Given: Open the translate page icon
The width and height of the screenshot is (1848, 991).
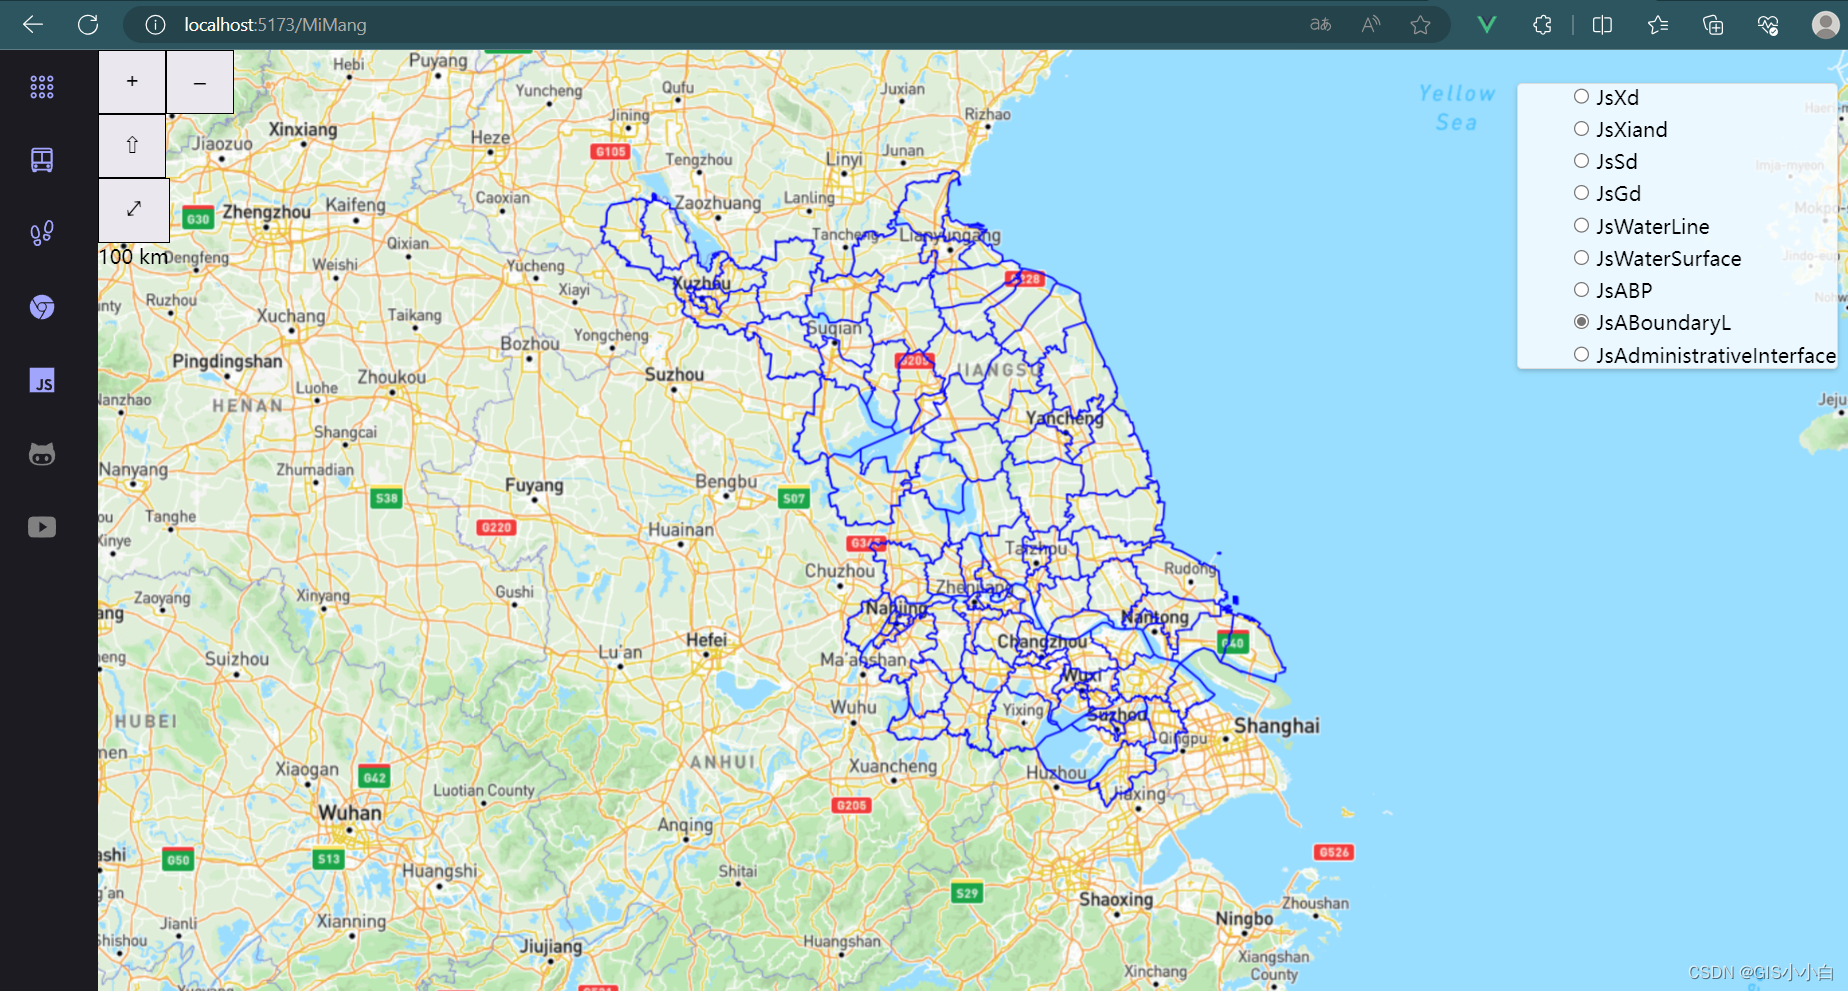Looking at the screenshot, I should click(1320, 25).
